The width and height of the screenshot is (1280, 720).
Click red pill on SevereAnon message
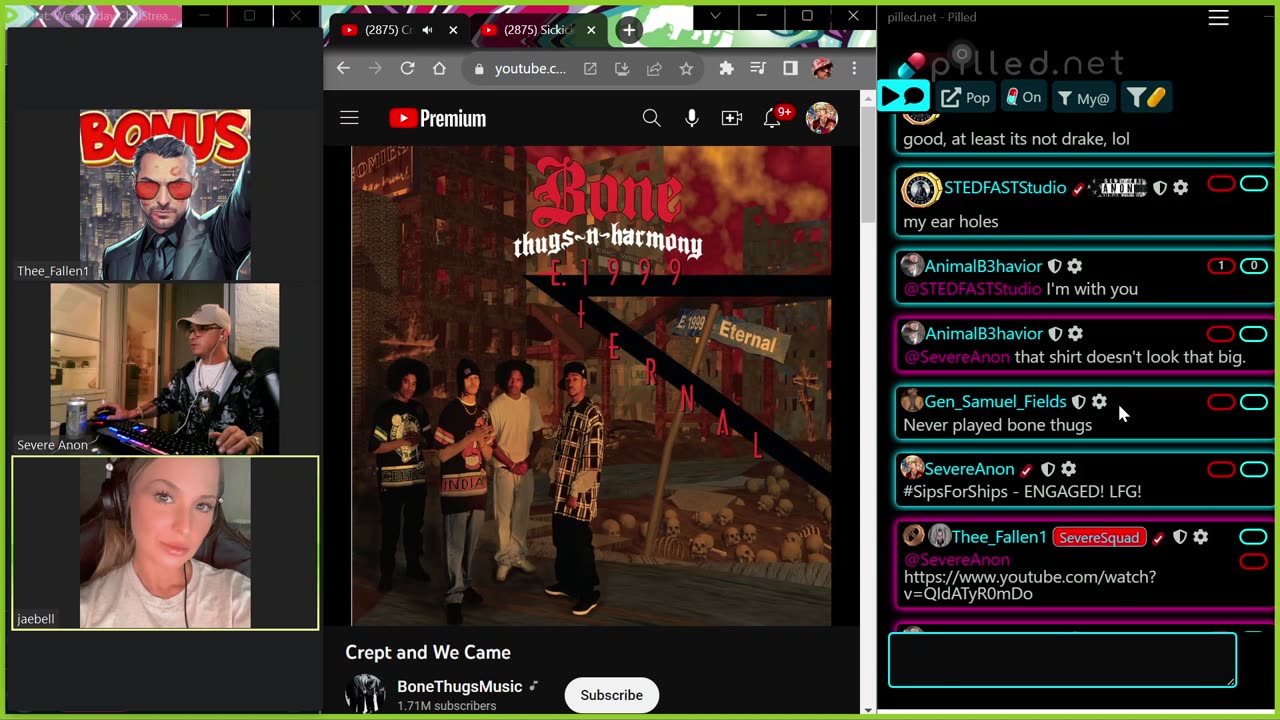[x=1221, y=469]
